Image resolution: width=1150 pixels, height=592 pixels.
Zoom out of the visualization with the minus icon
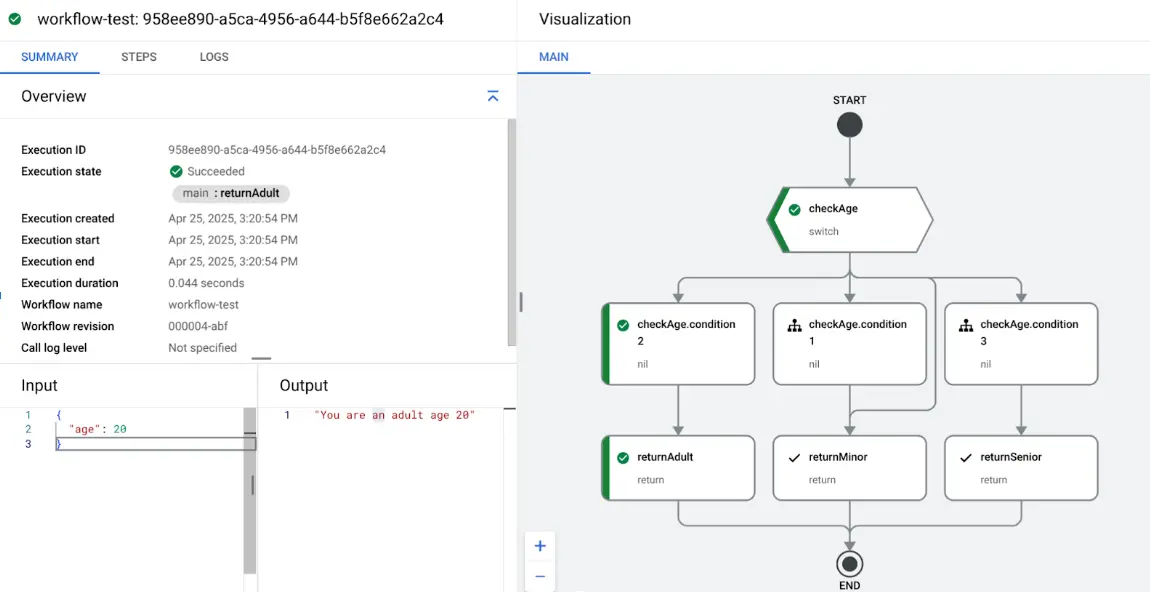pyautogui.click(x=539, y=576)
